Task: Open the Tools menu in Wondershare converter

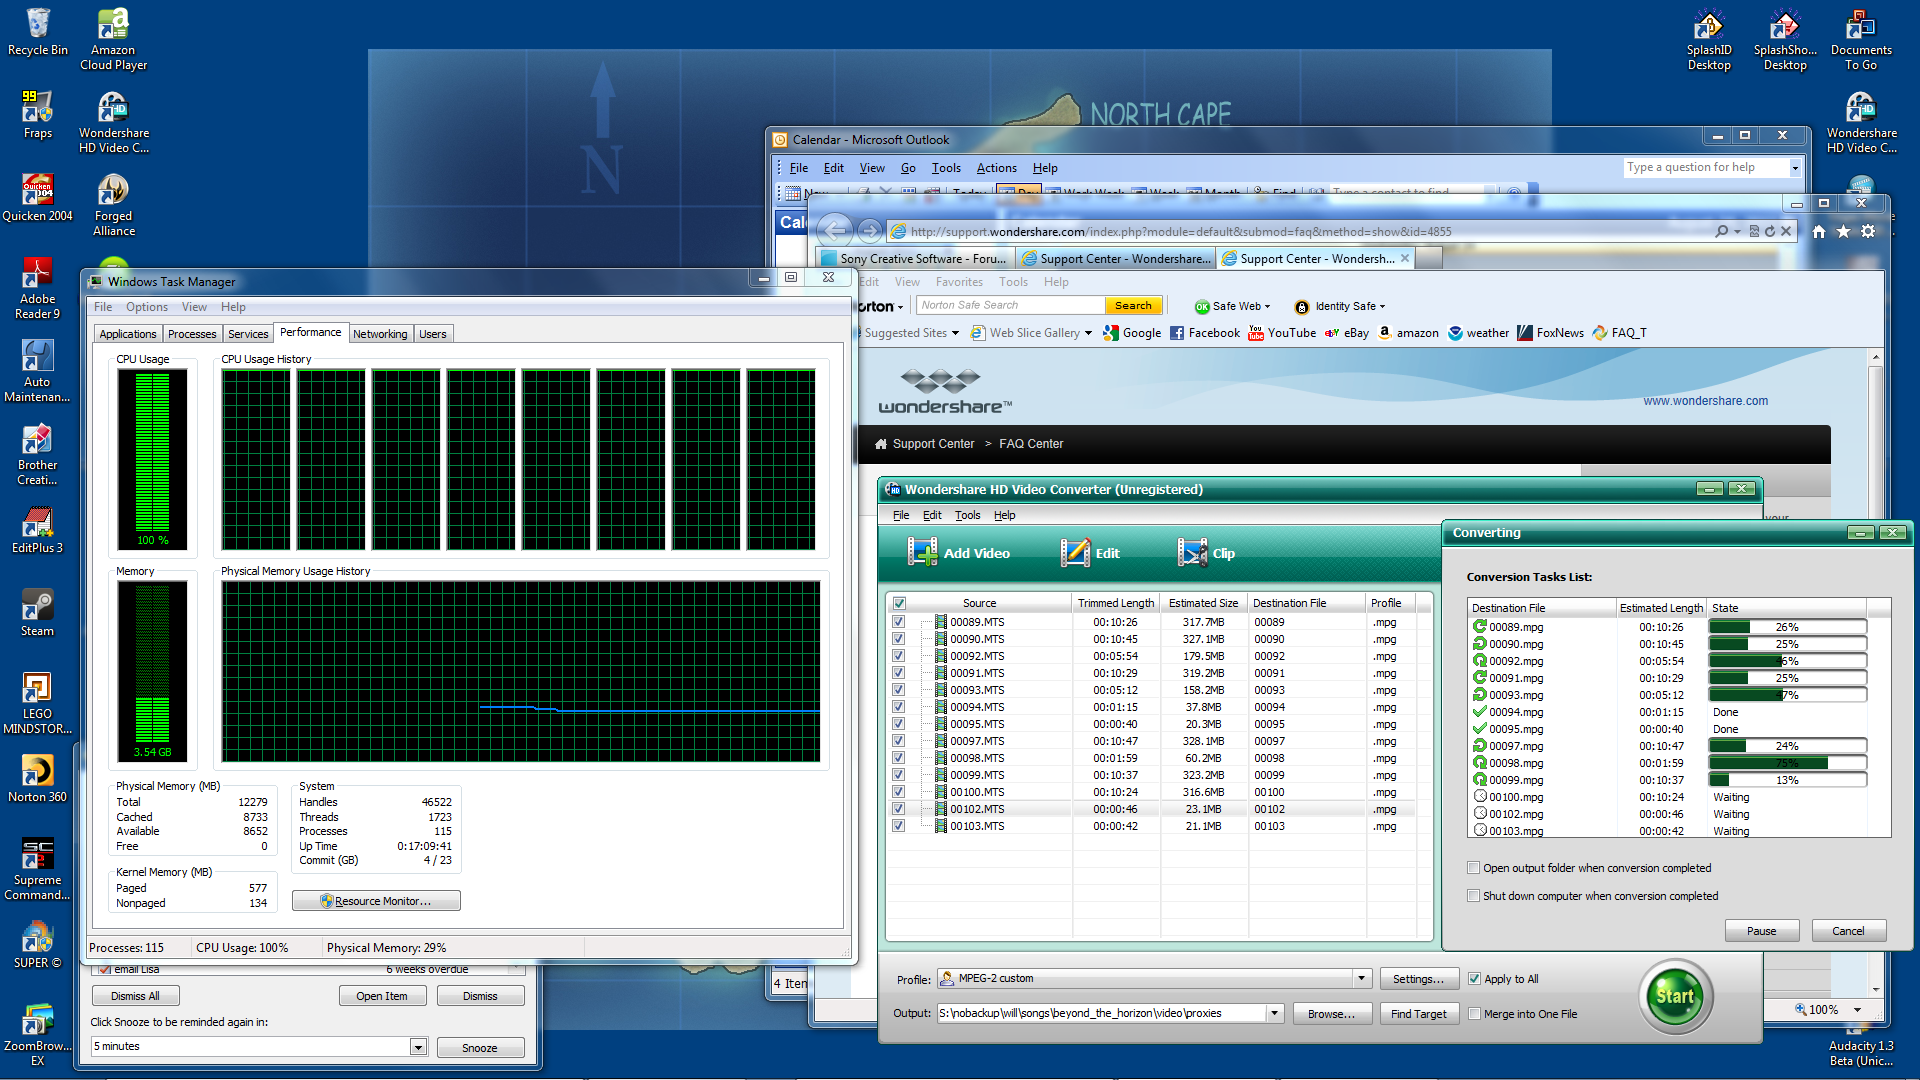Action: tap(967, 515)
